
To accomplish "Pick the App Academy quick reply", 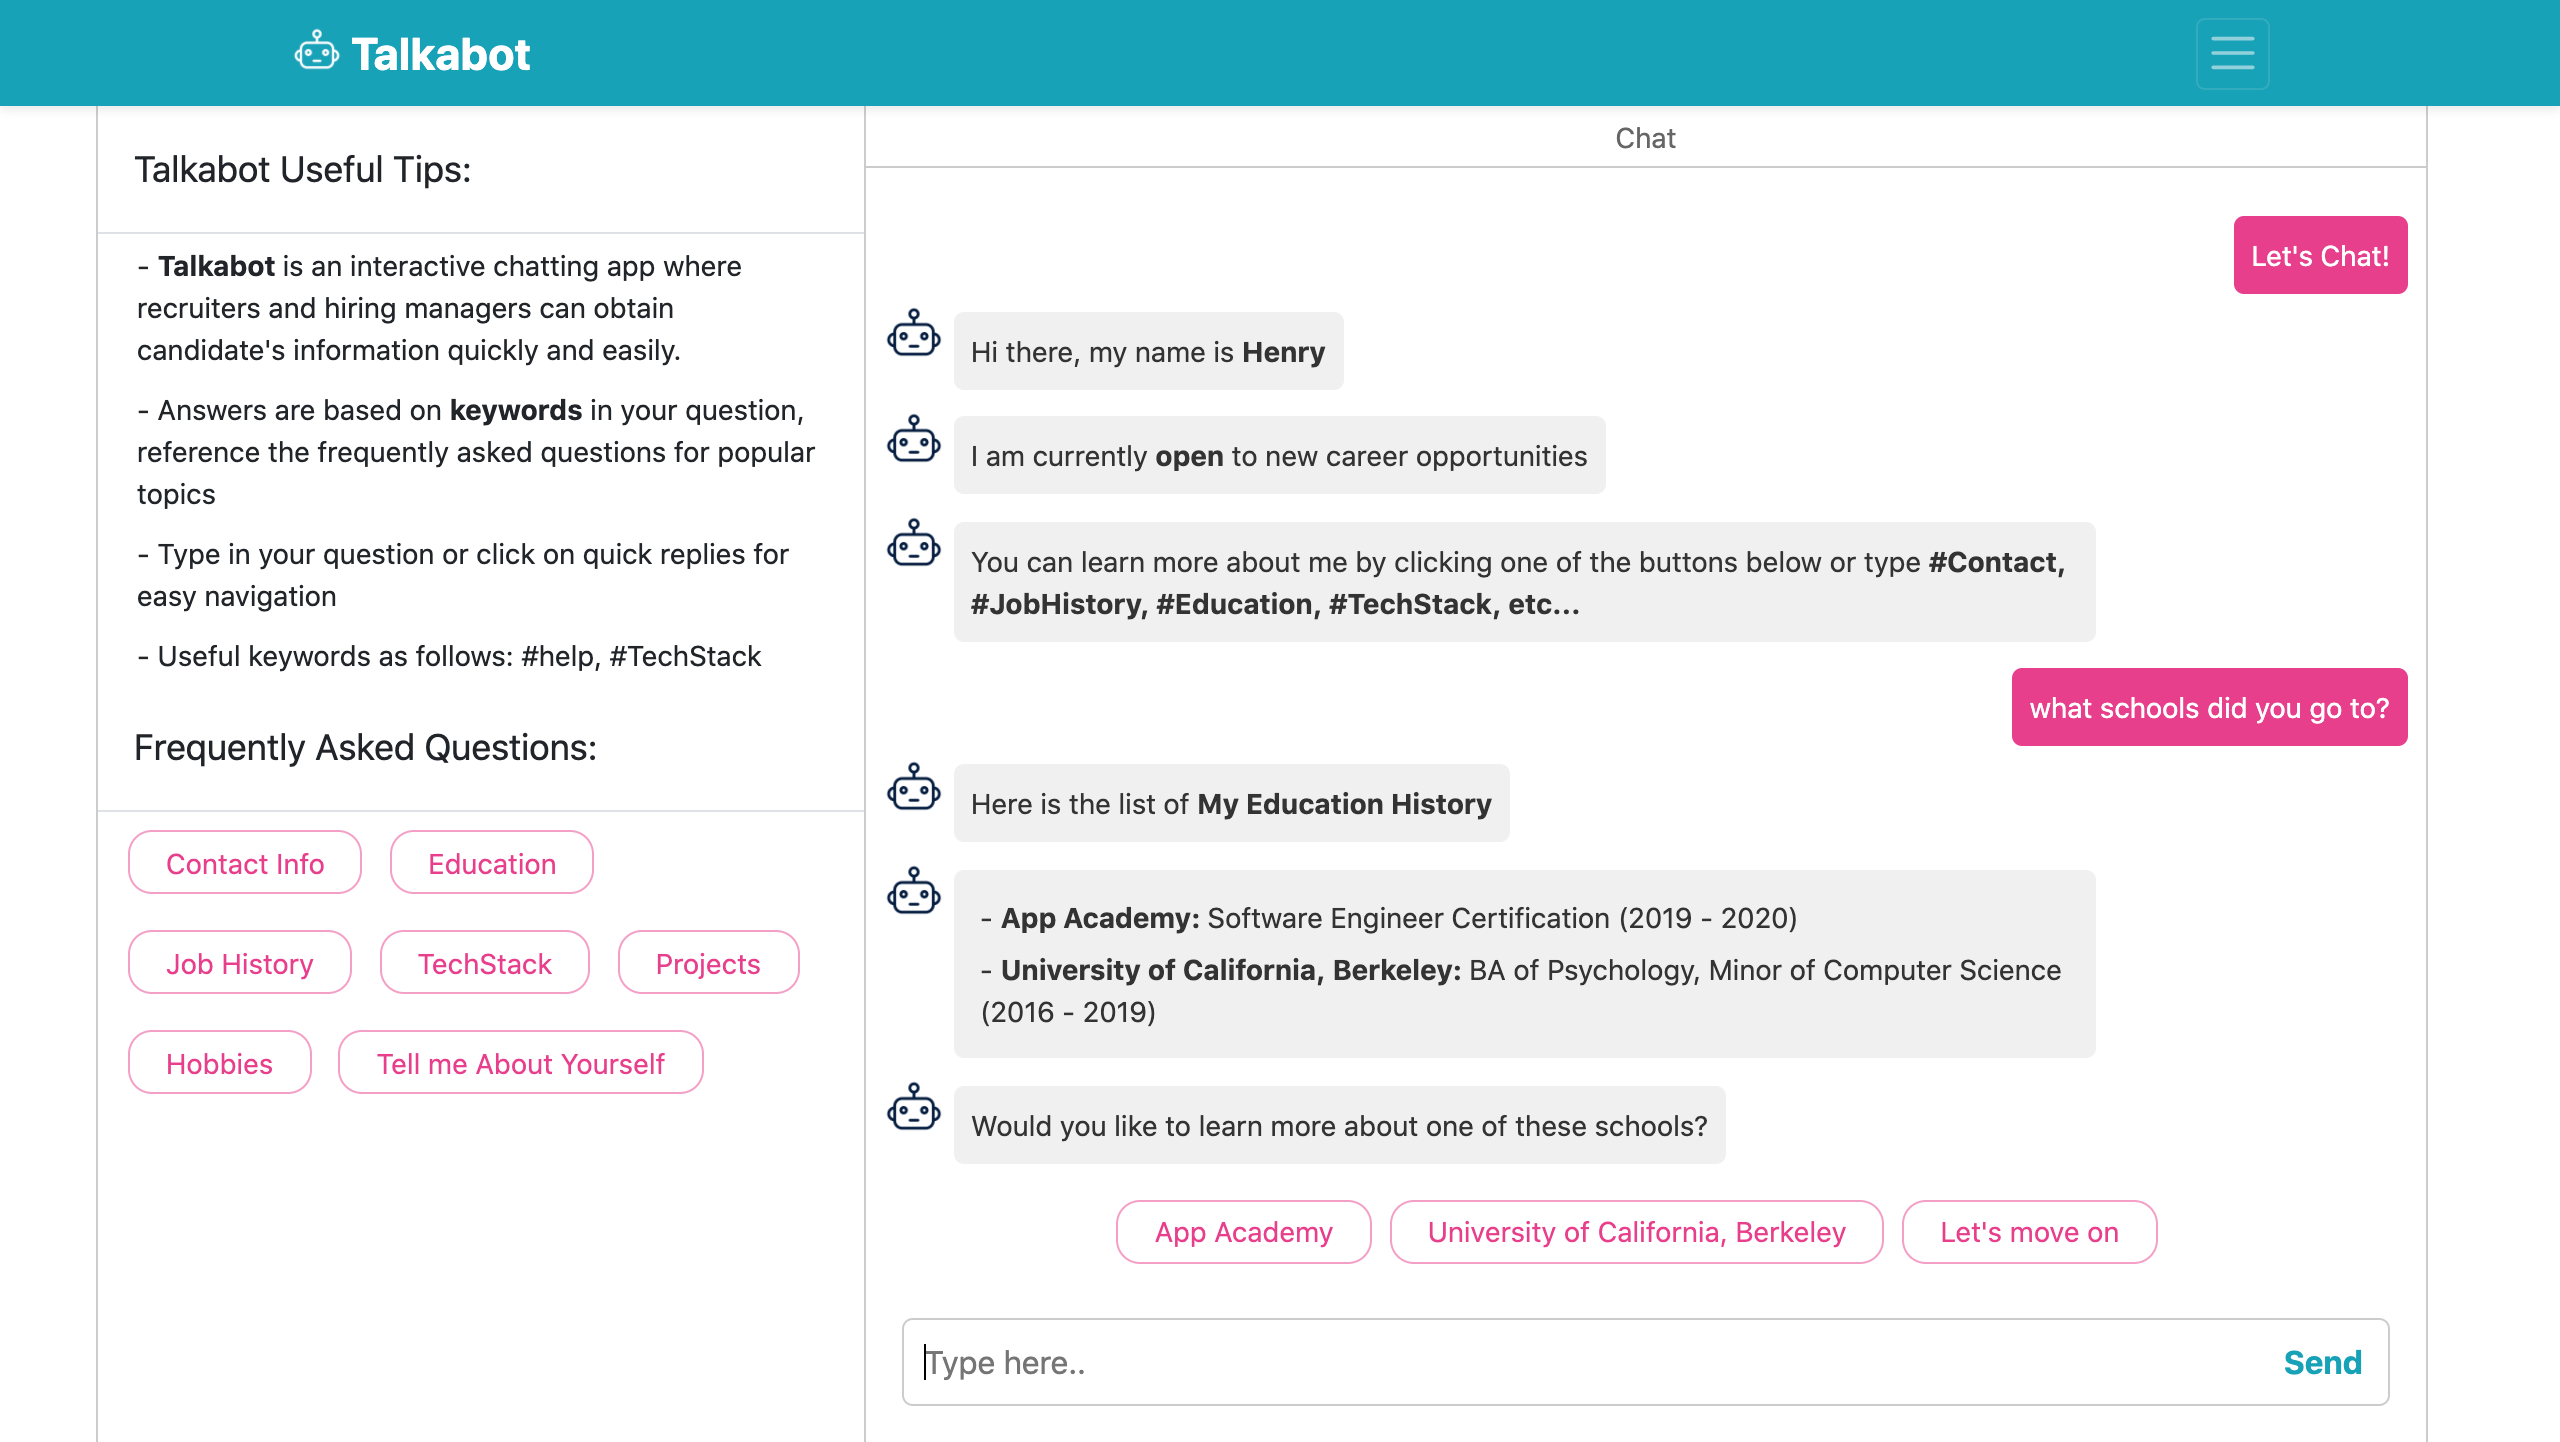I will (1243, 1232).
